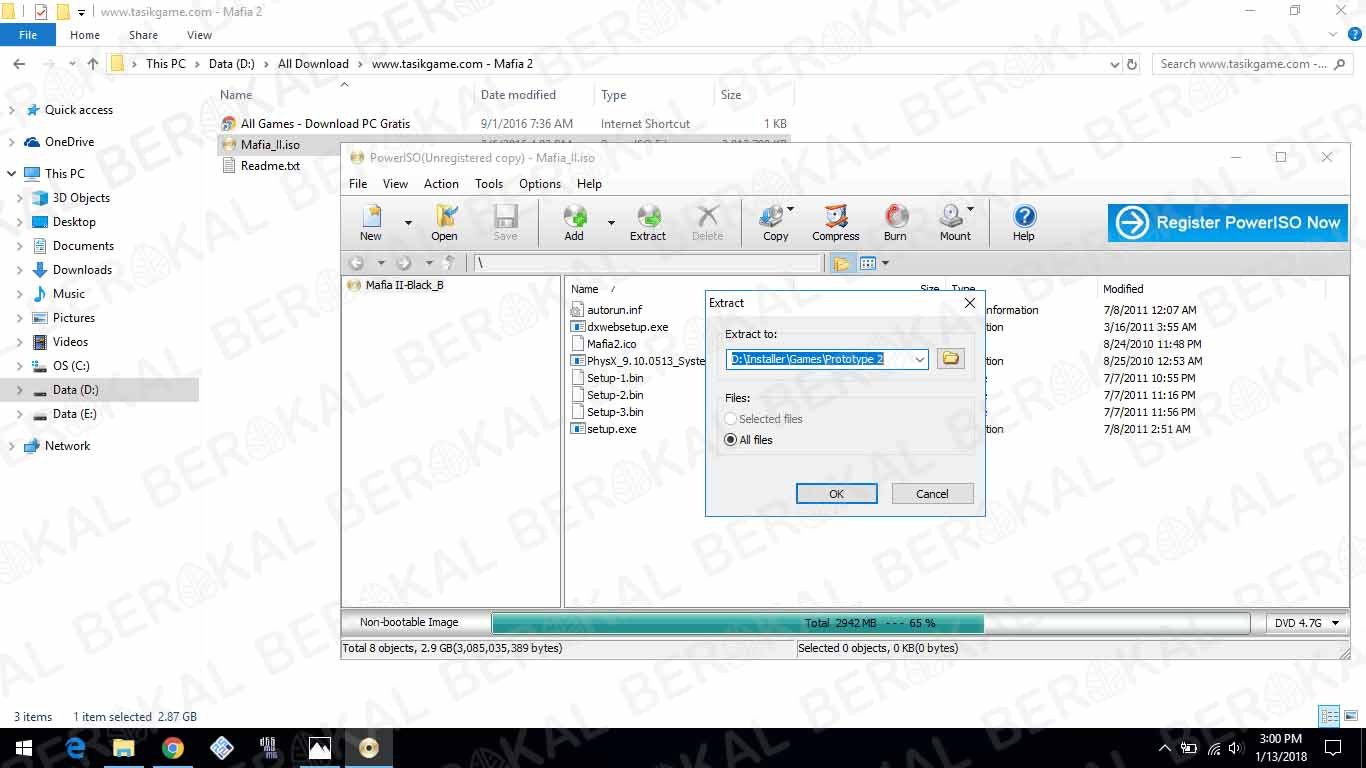The image size is (1366, 768).
Task: Click the Extract toolbar icon in PowerISO
Action: (x=648, y=222)
